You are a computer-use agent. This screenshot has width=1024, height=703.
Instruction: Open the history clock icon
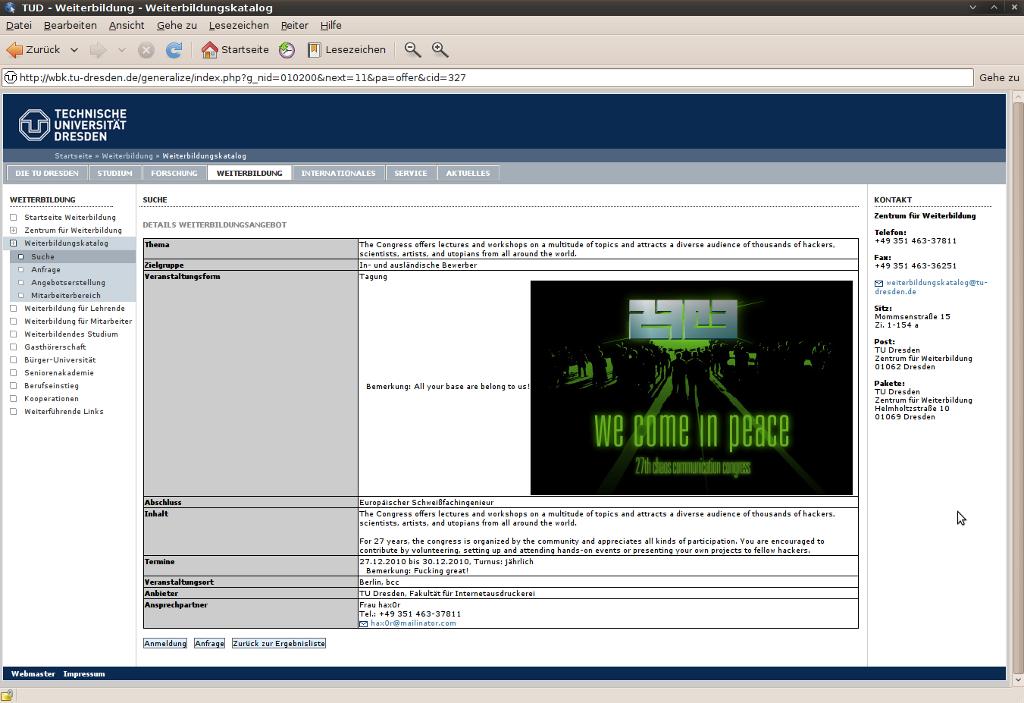coord(287,50)
